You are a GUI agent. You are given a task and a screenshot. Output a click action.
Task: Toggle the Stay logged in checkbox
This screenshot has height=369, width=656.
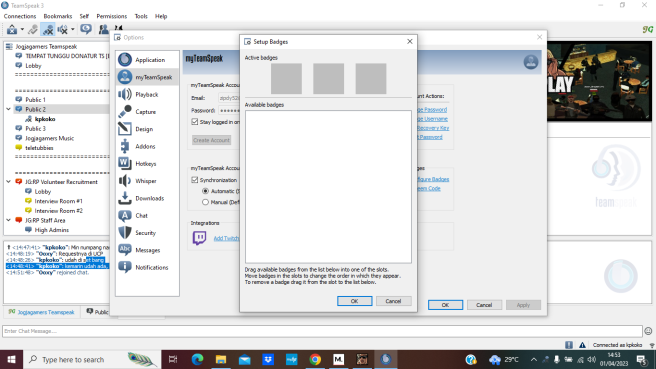coord(195,122)
